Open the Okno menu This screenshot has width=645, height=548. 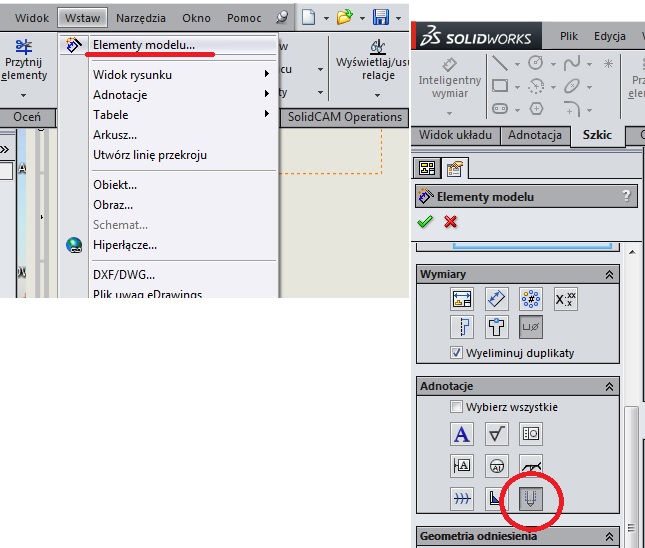tap(196, 18)
